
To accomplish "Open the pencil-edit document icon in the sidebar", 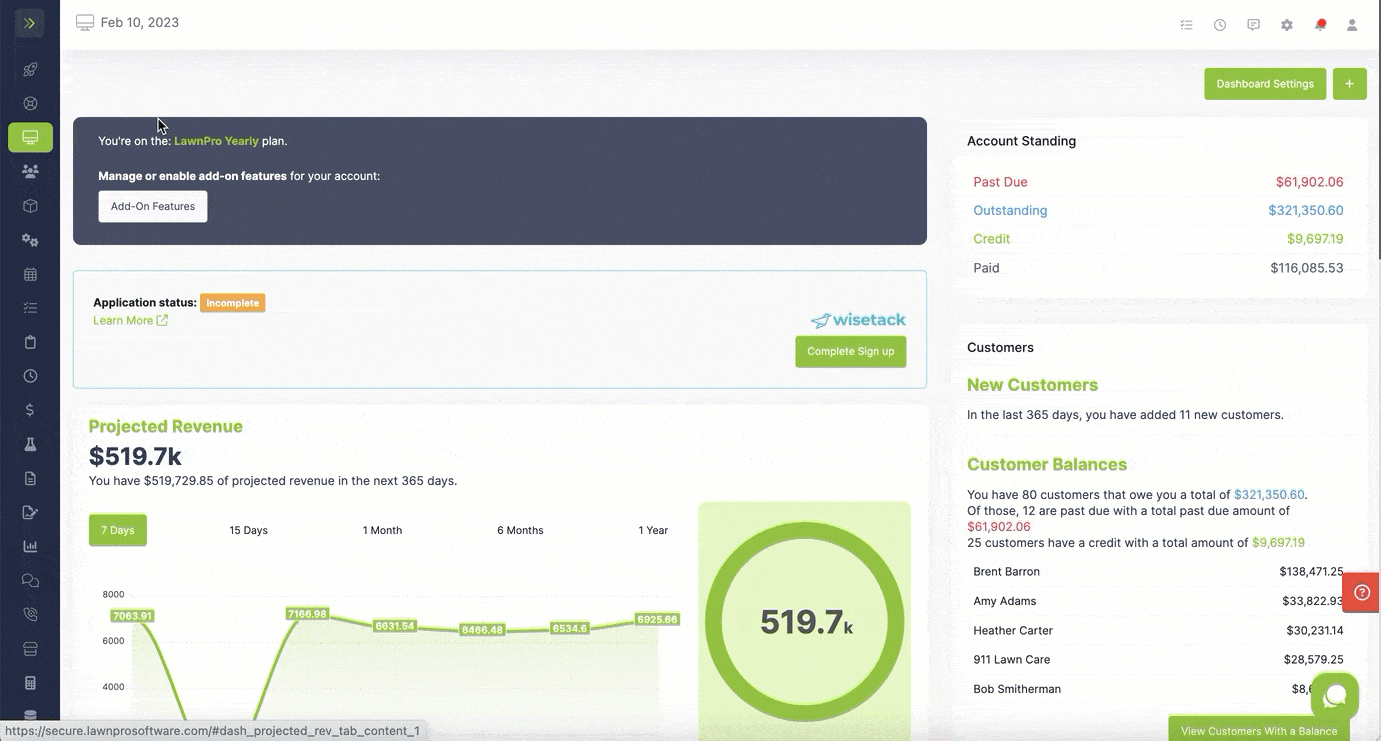I will point(30,512).
